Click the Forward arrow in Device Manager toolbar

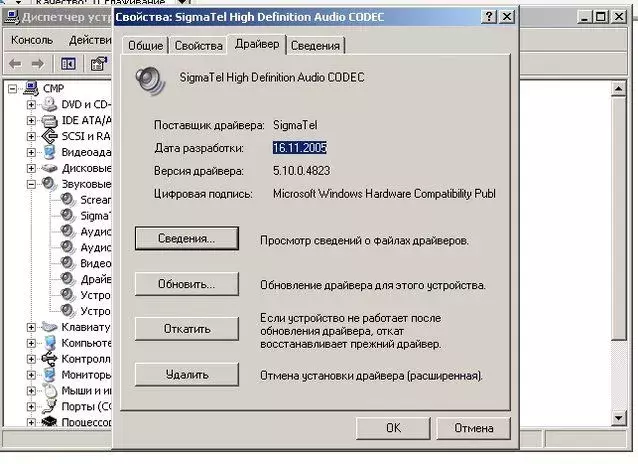pyautogui.click(x=38, y=64)
